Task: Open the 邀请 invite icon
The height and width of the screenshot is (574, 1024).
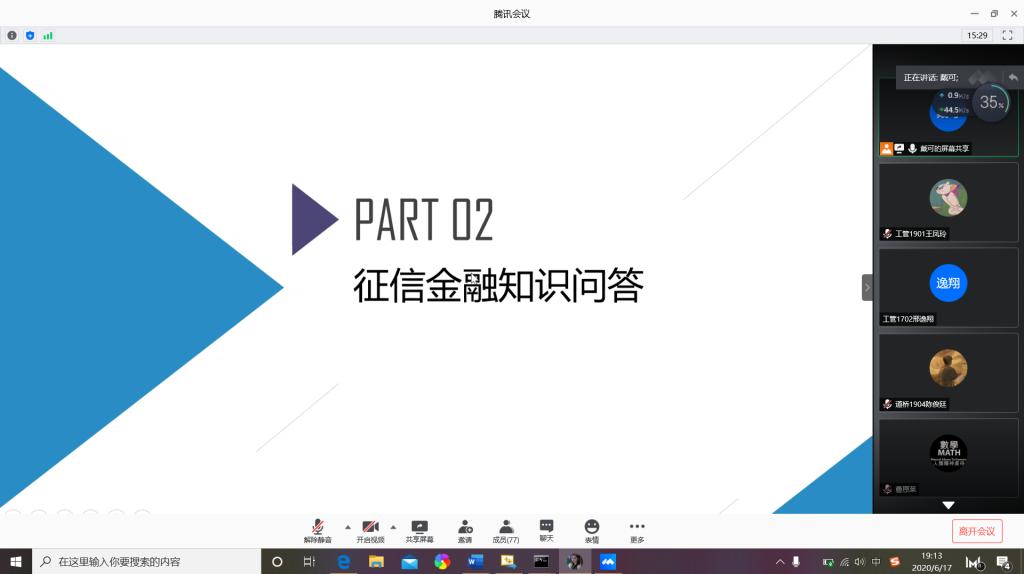Action: click(465, 530)
